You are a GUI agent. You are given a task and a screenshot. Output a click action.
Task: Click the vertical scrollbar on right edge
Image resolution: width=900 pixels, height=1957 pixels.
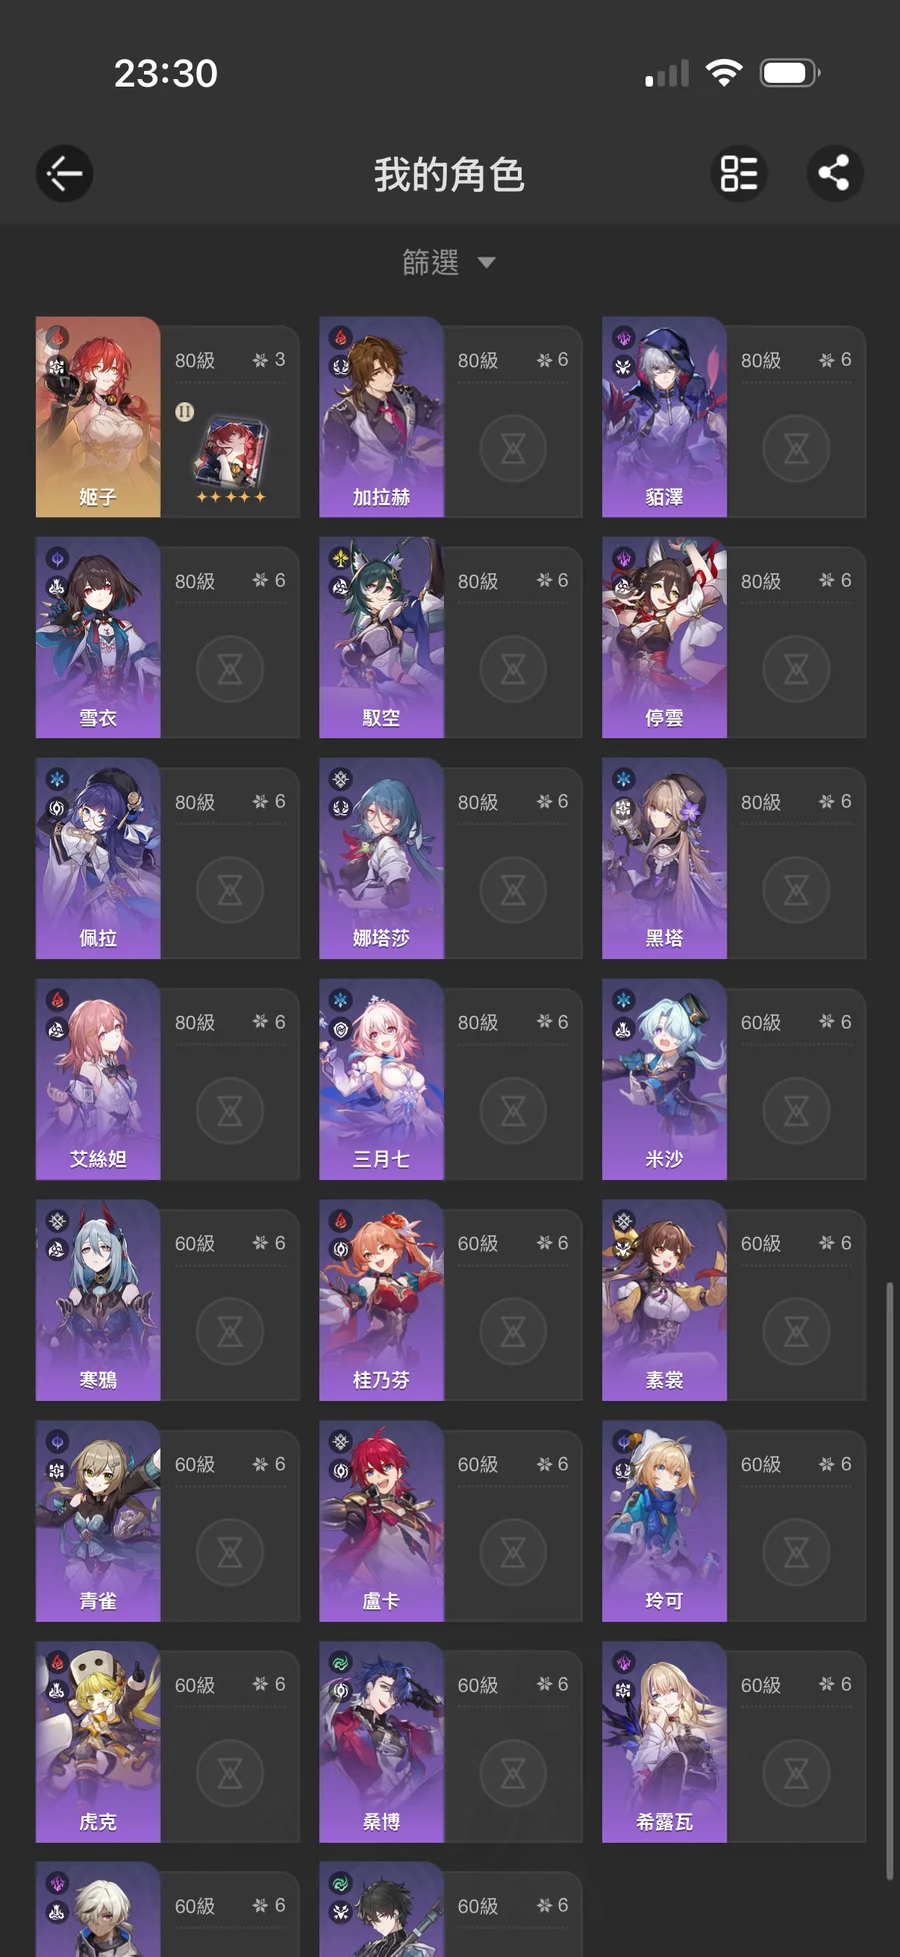(x=890, y=1582)
